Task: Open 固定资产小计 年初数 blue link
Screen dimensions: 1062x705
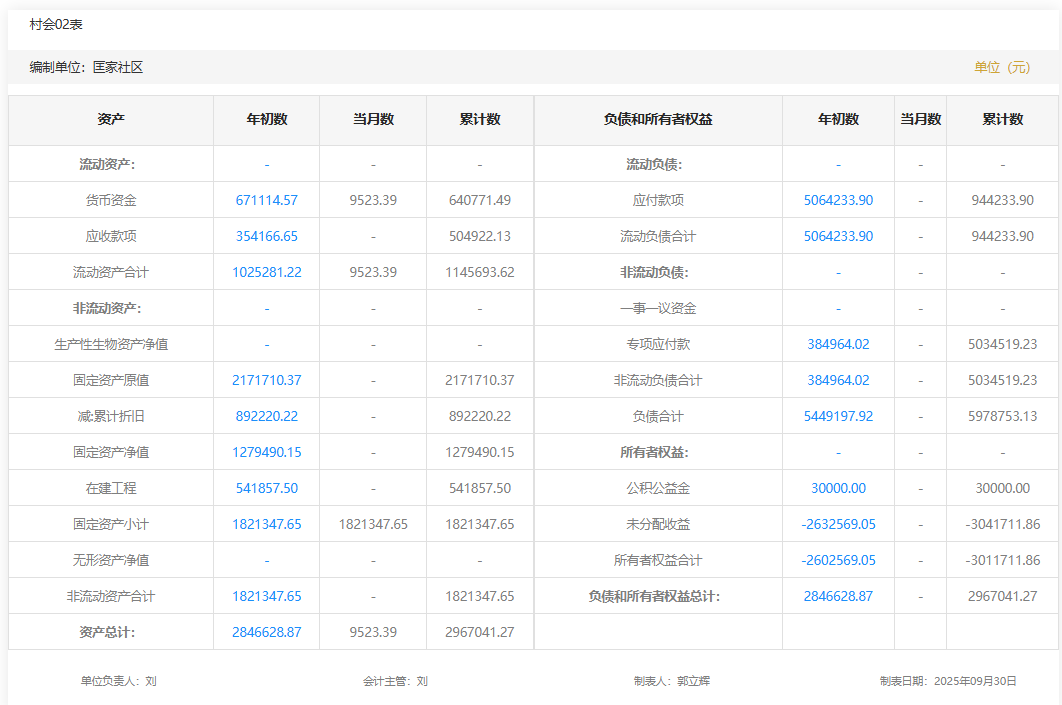Action: pos(266,524)
